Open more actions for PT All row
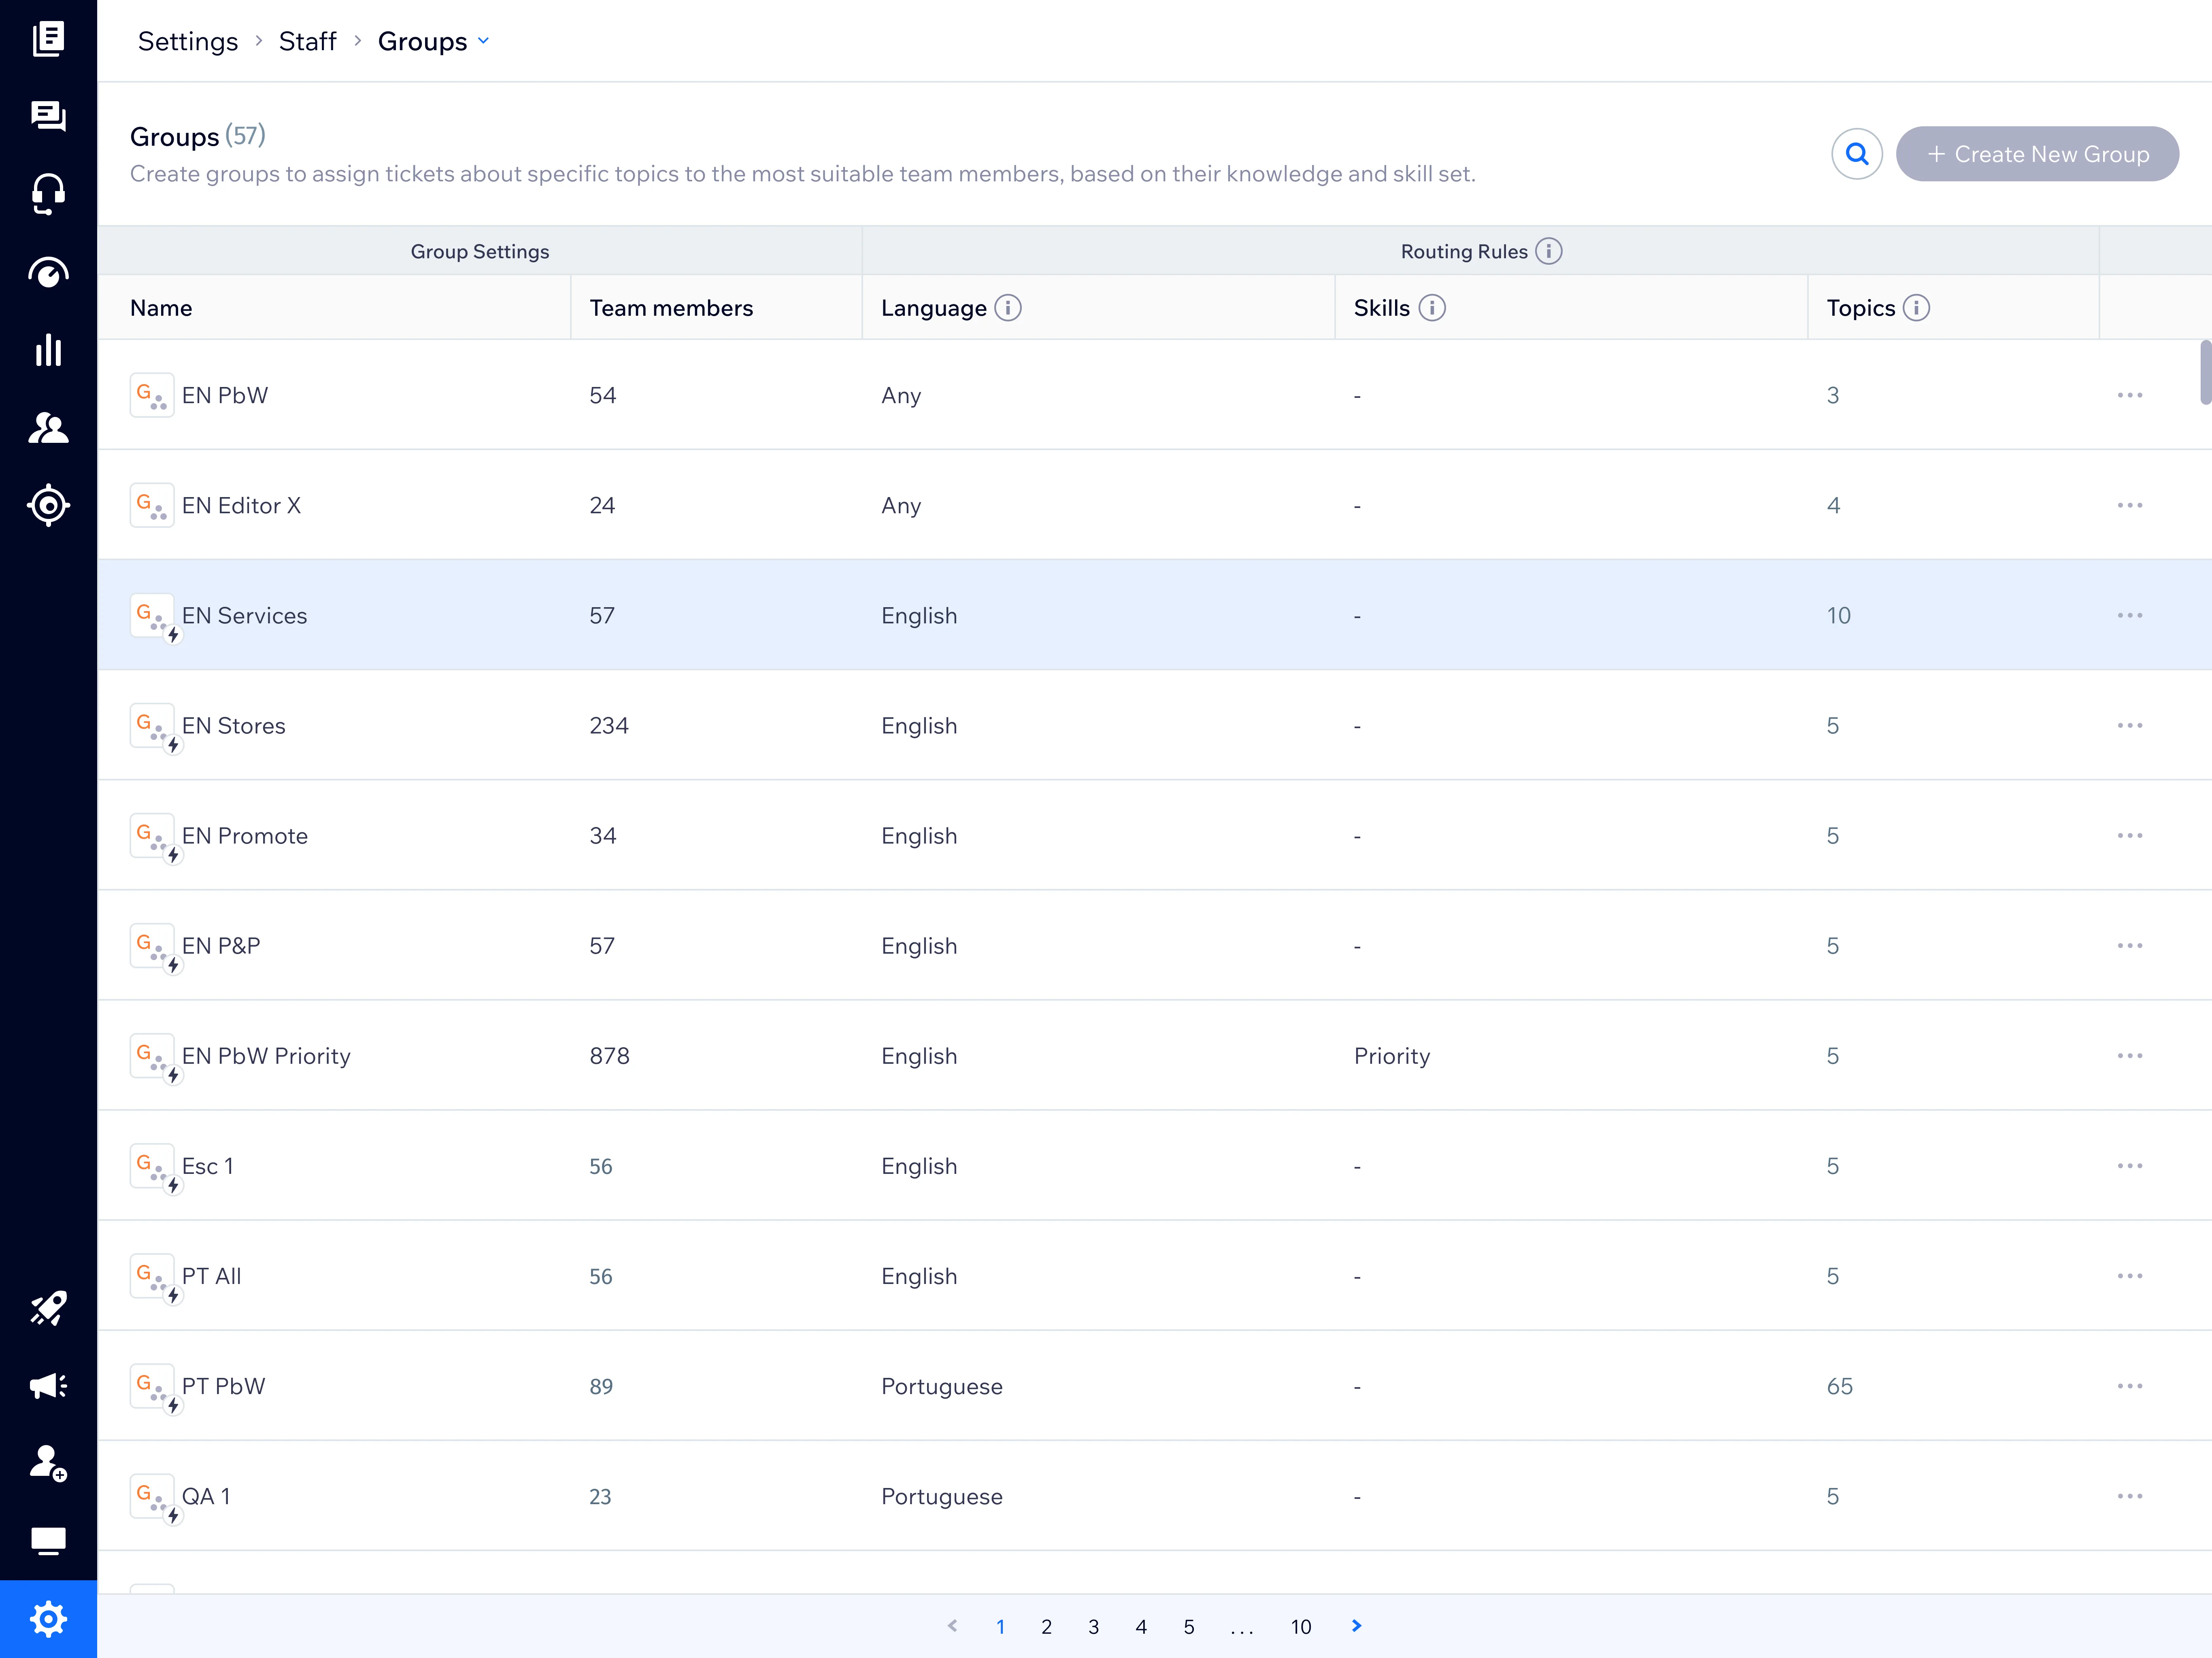 [2130, 1276]
